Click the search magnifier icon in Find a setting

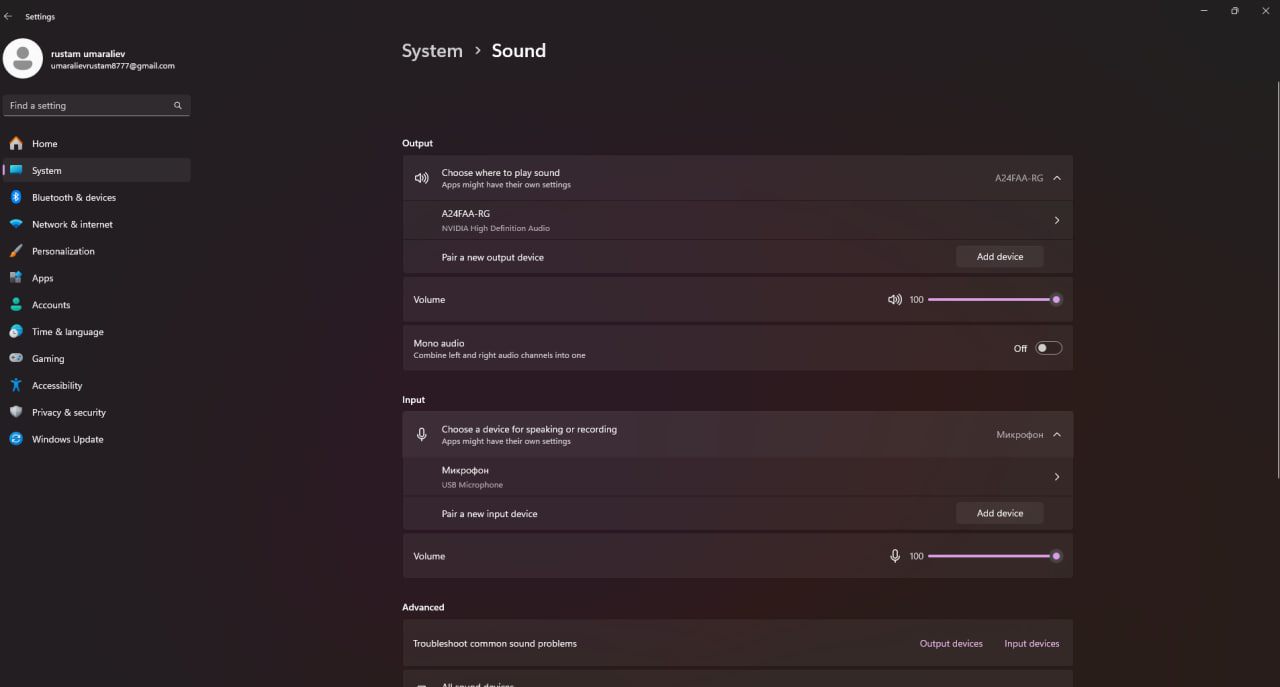click(x=178, y=105)
